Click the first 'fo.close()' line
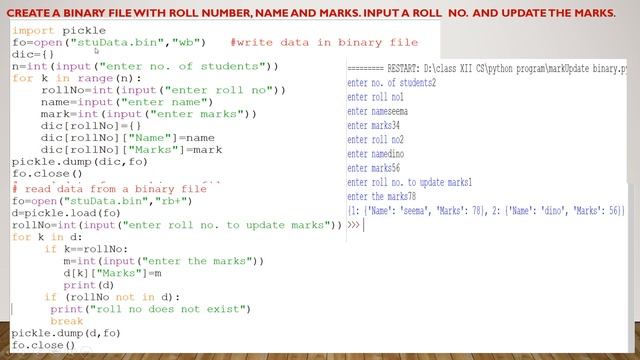This screenshot has width=640, height=360. (x=47, y=173)
